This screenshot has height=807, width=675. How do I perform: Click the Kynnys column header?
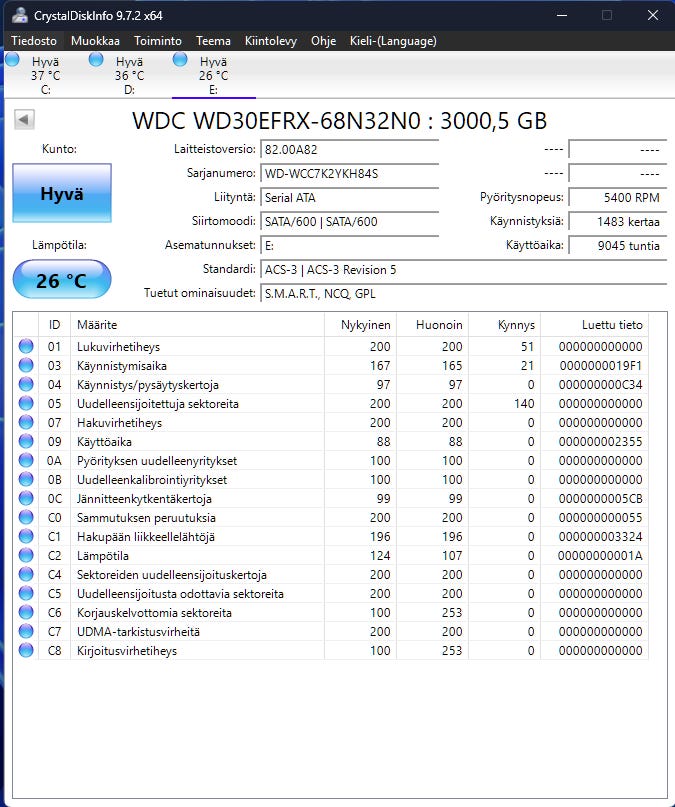point(505,325)
